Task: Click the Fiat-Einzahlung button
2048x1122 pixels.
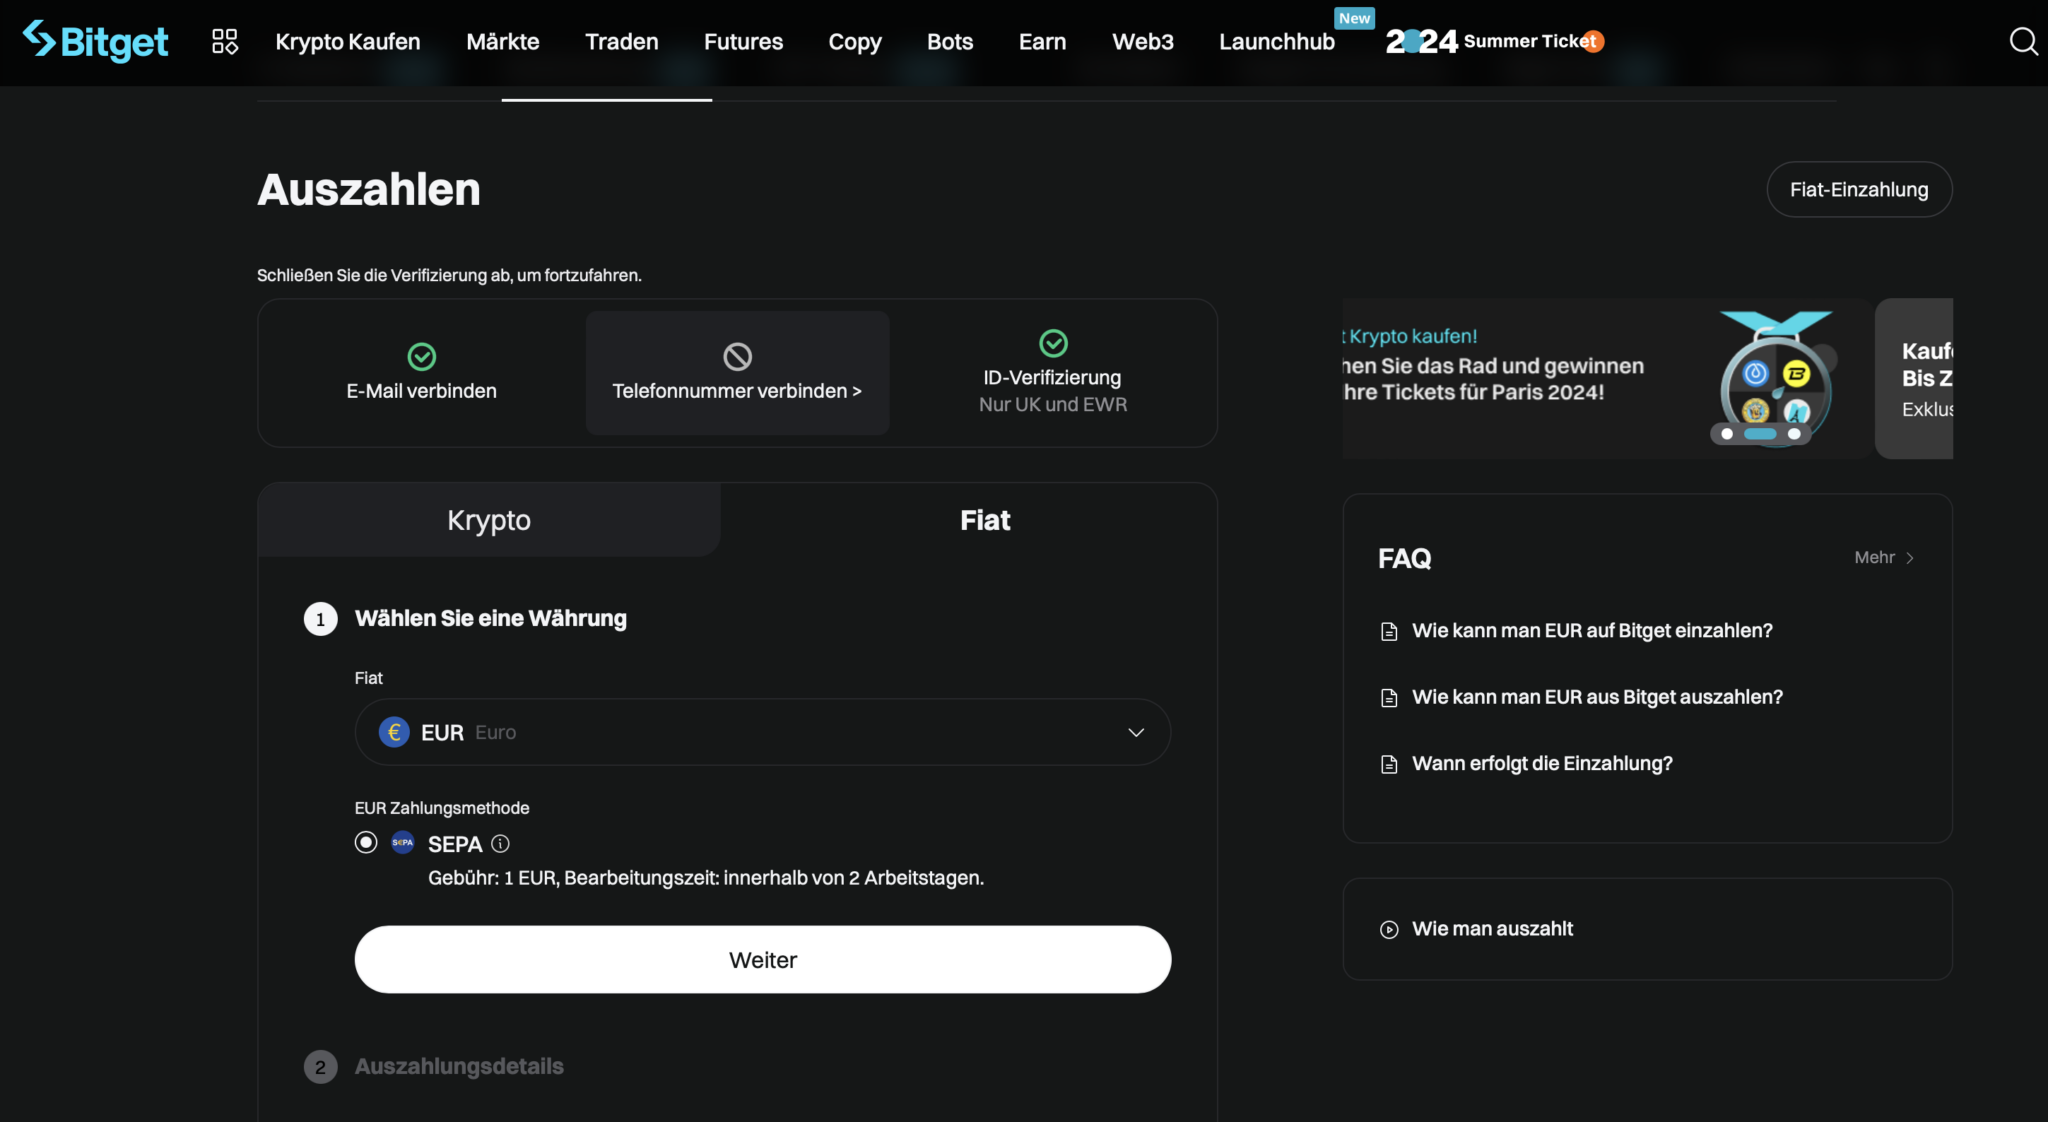Action: tap(1859, 190)
